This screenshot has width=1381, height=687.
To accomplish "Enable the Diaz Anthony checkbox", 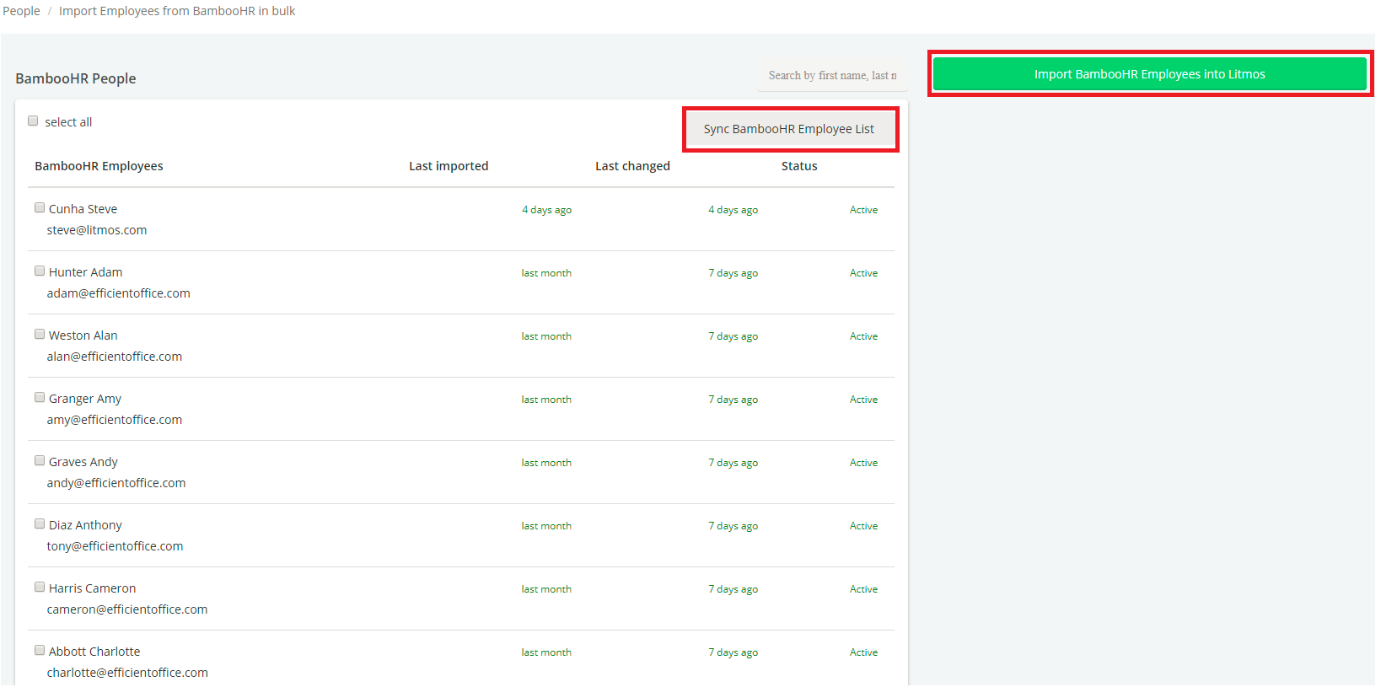I will [40, 524].
